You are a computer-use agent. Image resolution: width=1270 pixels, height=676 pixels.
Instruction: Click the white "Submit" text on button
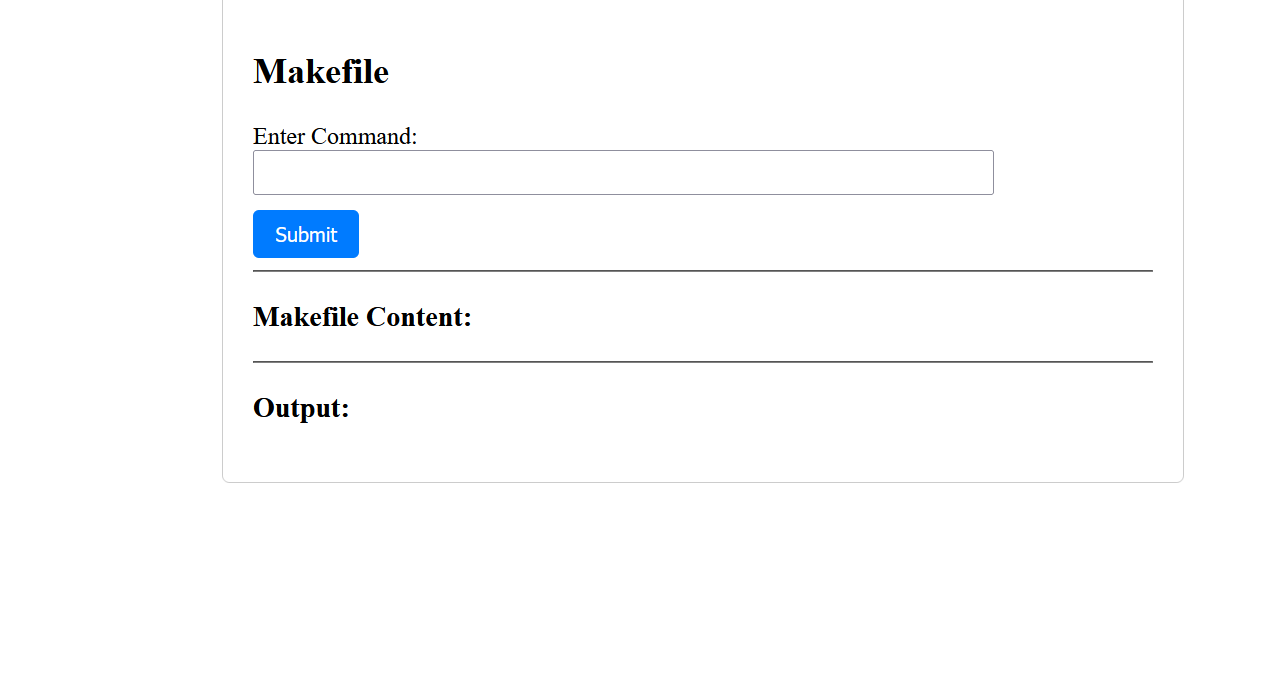(x=306, y=235)
